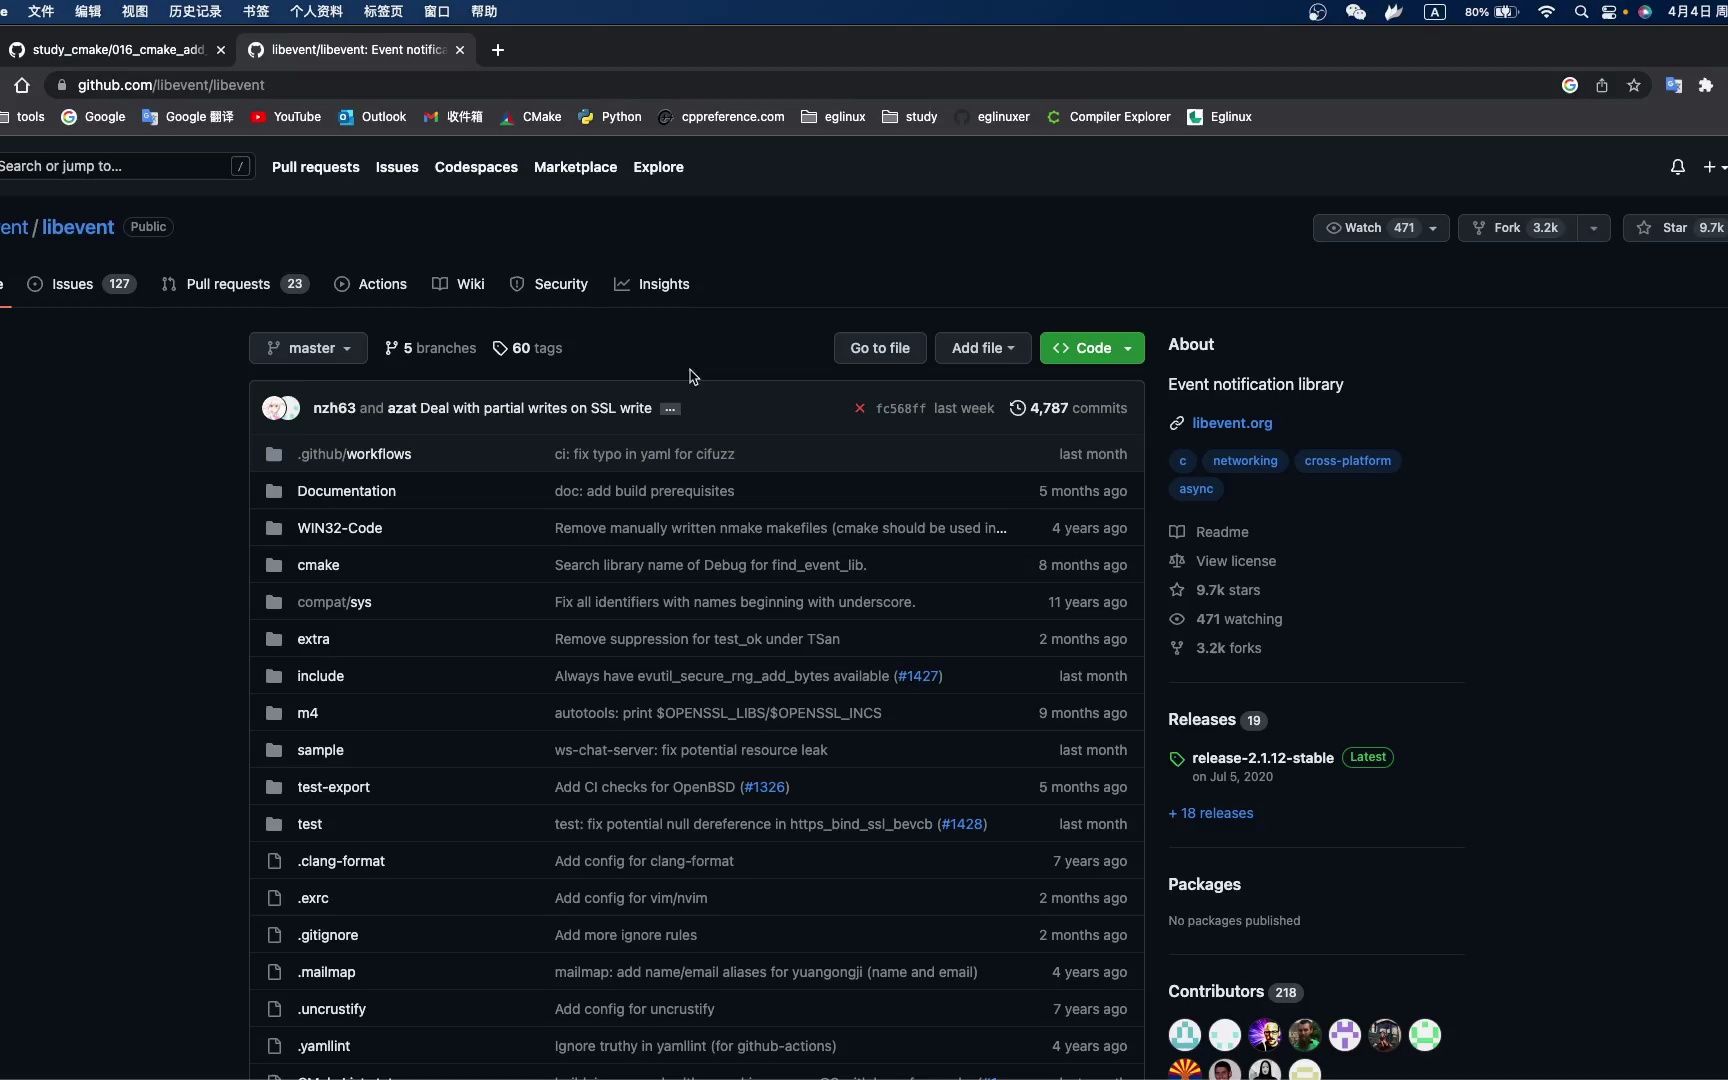This screenshot has height=1080, width=1728.
Task: Select the networking topic tag
Action: tap(1245, 461)
